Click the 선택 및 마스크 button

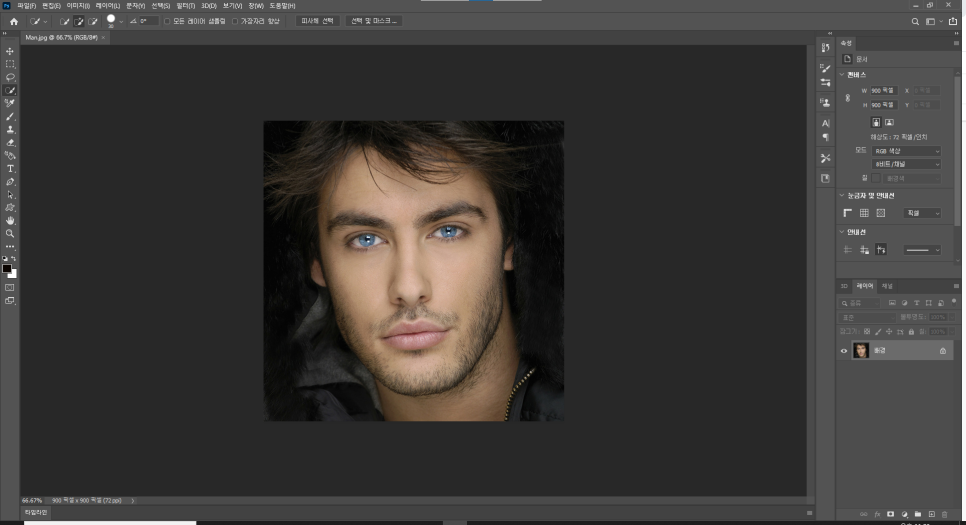374,21
